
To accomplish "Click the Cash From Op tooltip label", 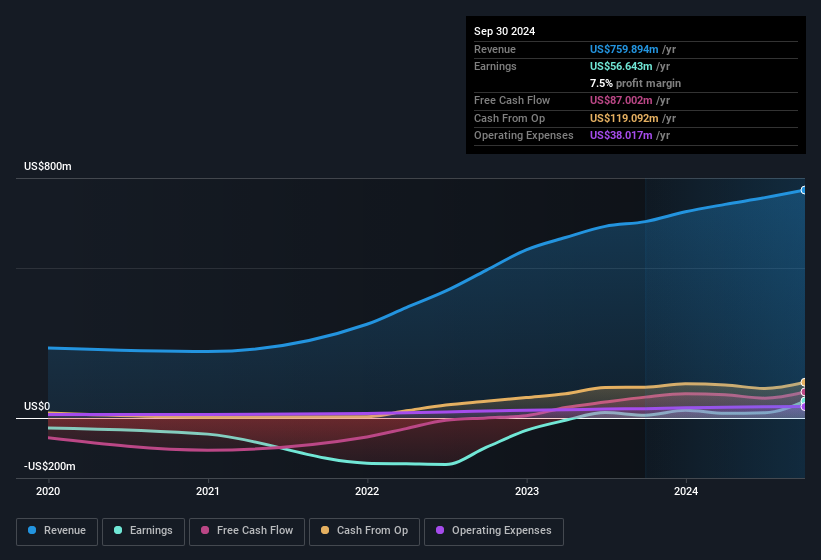I will pos(509,118).
